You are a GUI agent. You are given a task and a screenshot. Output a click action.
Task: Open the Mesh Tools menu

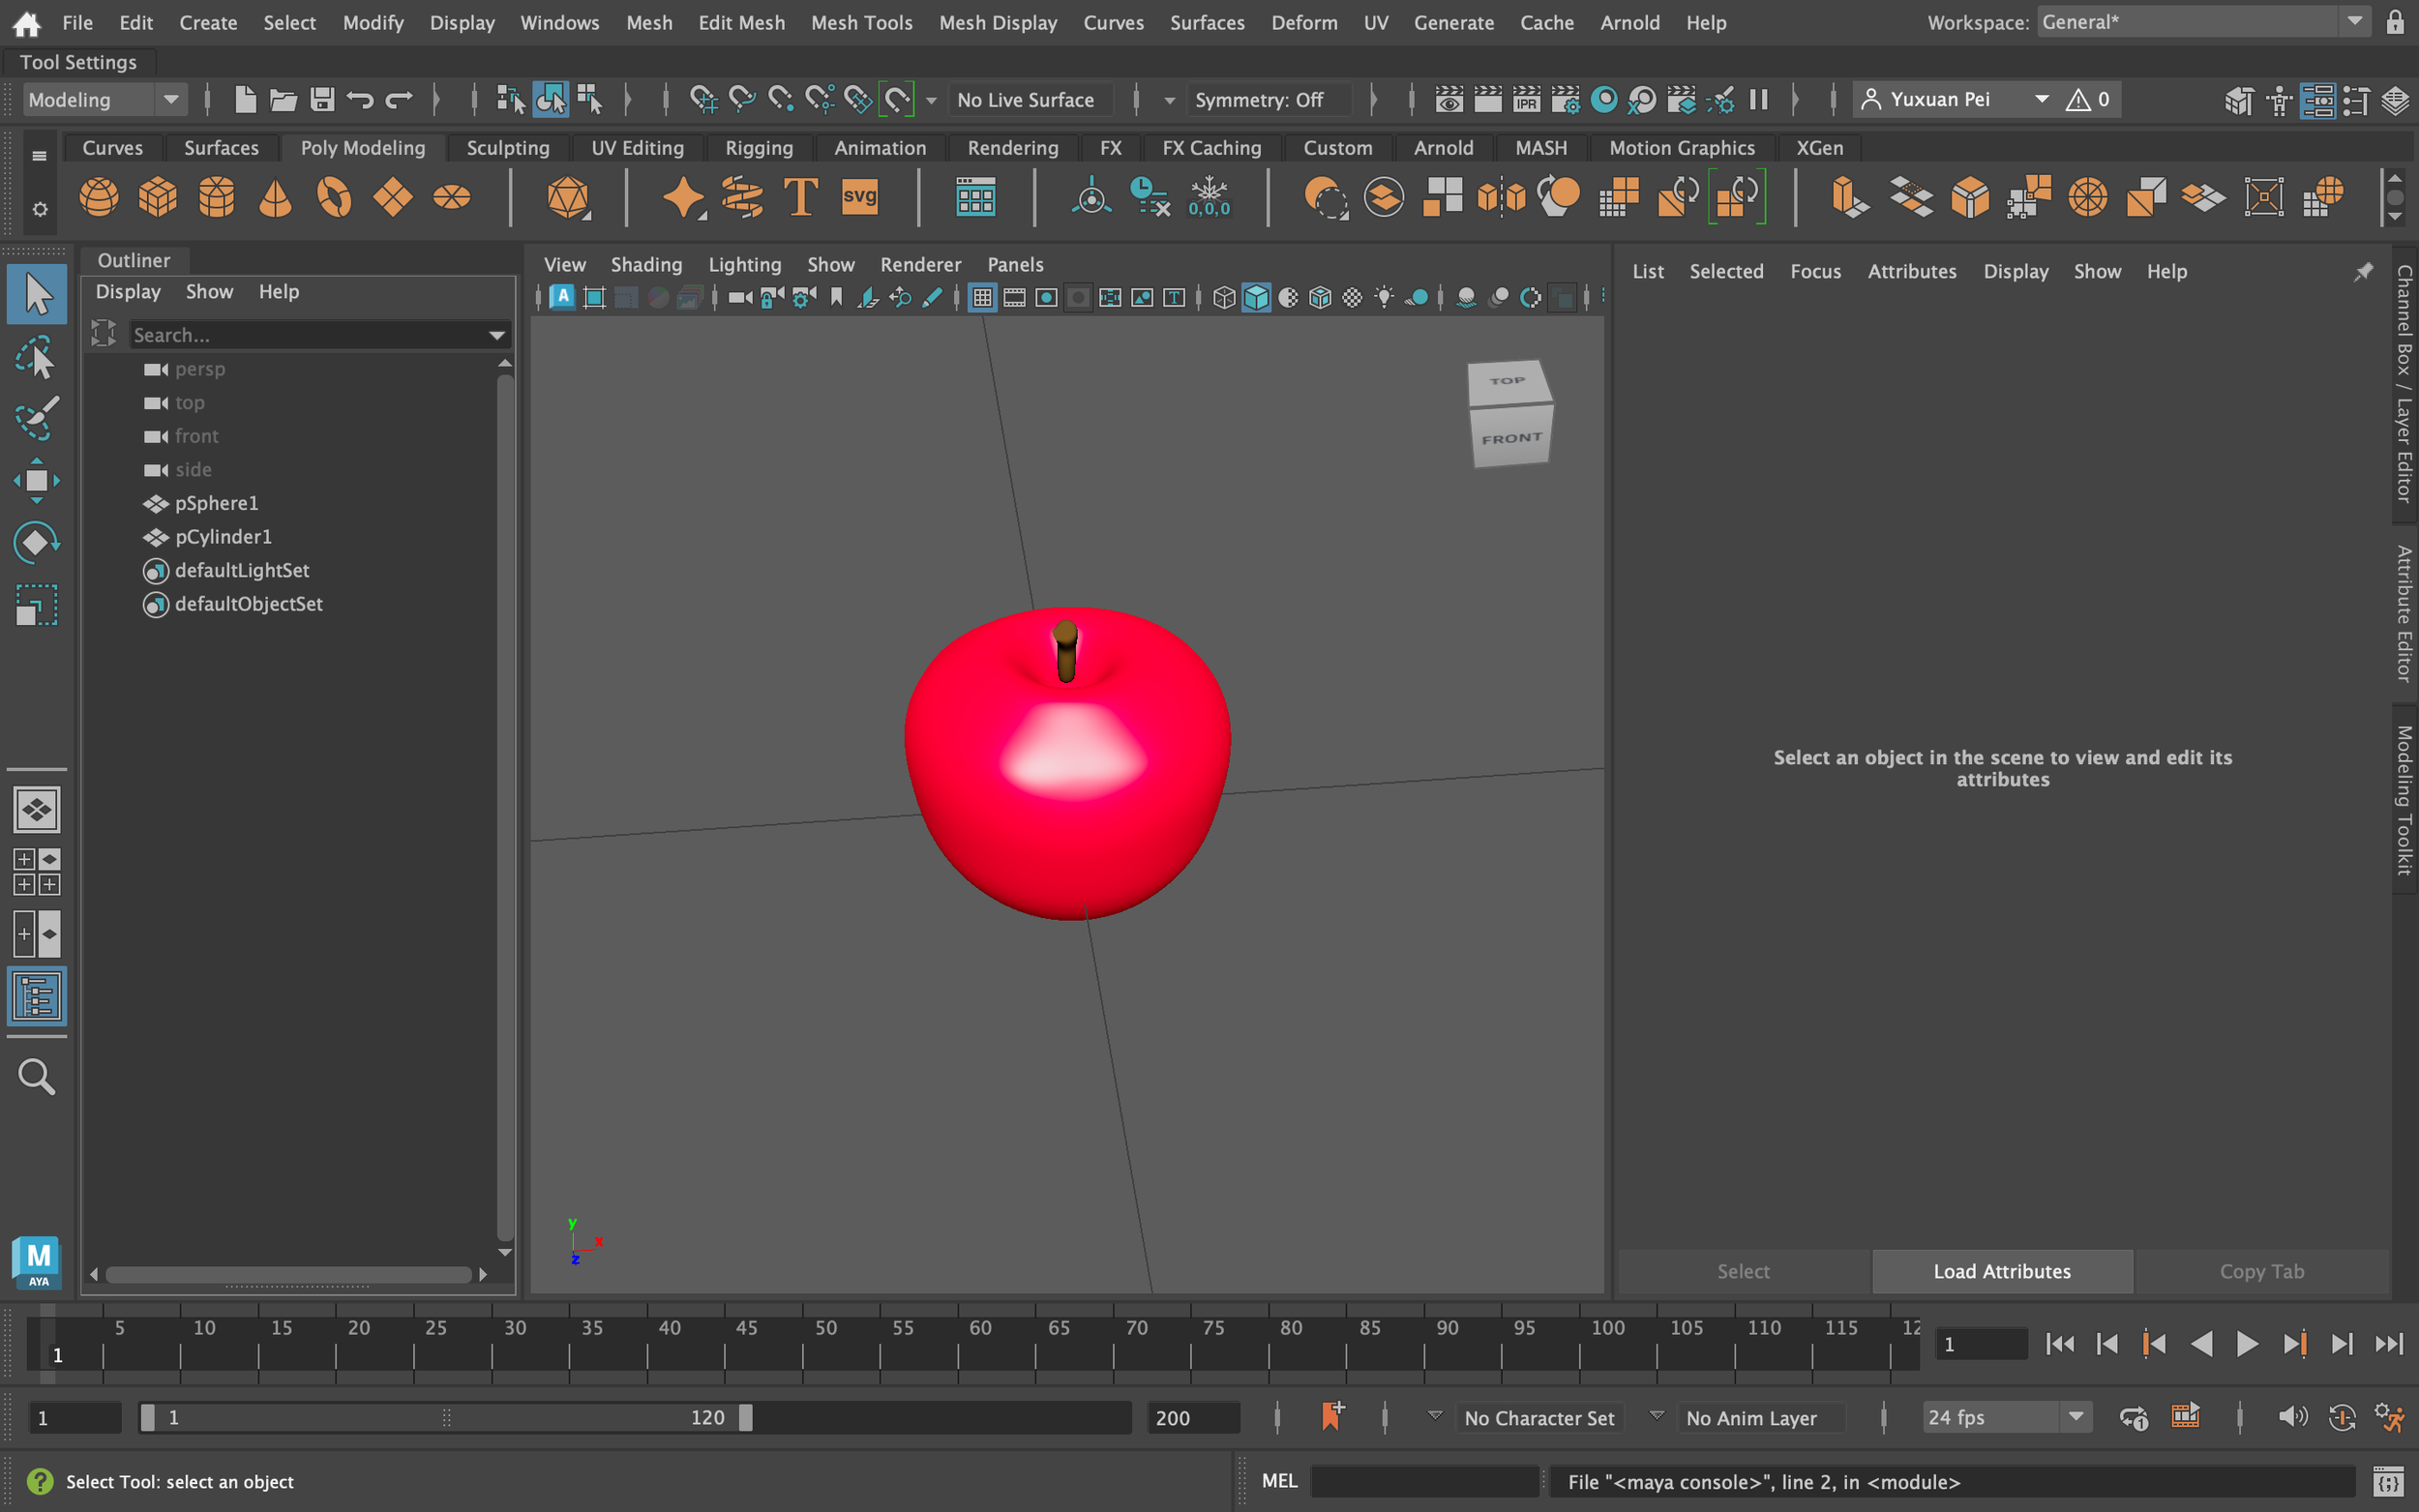(861, 22)
